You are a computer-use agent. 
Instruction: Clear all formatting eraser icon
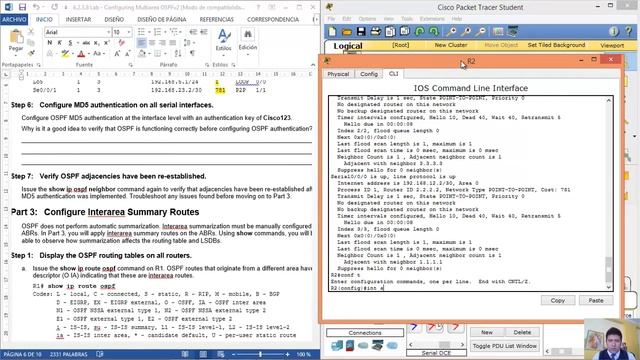point(121,42)
